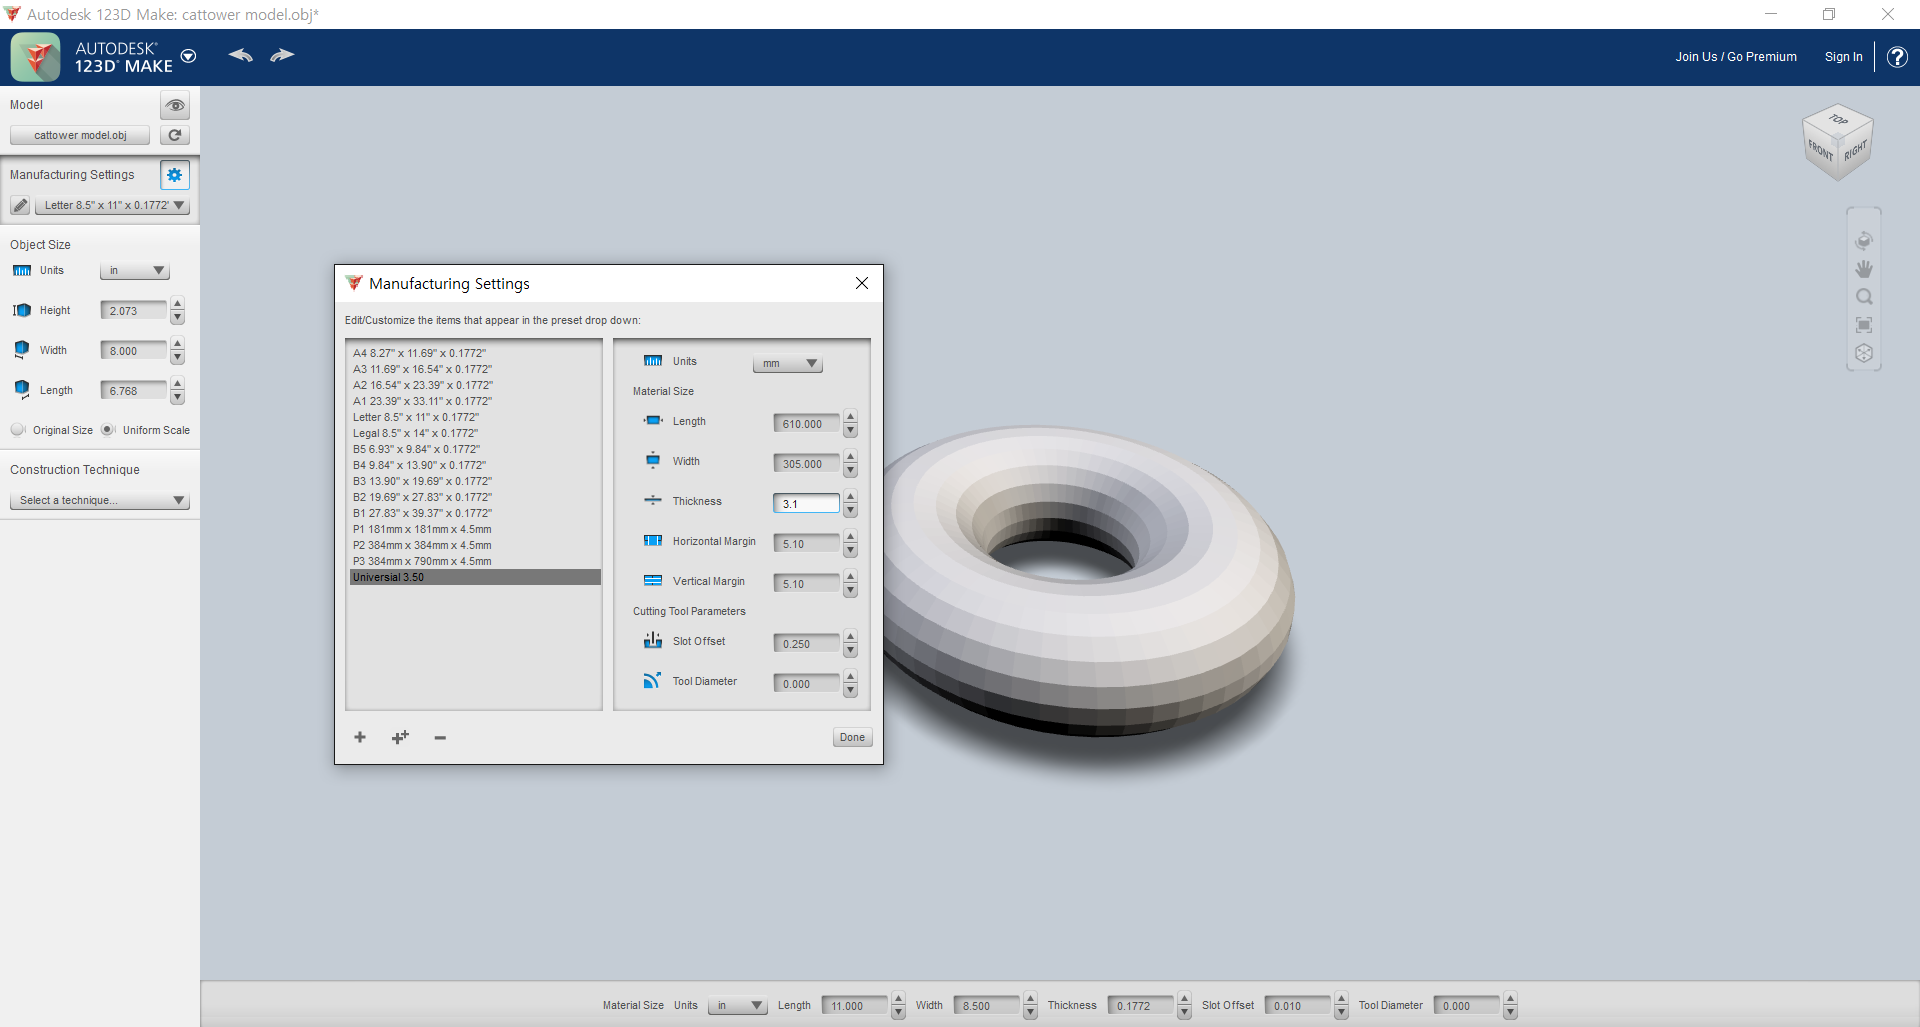This screenshot has width=1920, height=1027.
Task: Select the Original Size radio button
Action: [18, 430]
